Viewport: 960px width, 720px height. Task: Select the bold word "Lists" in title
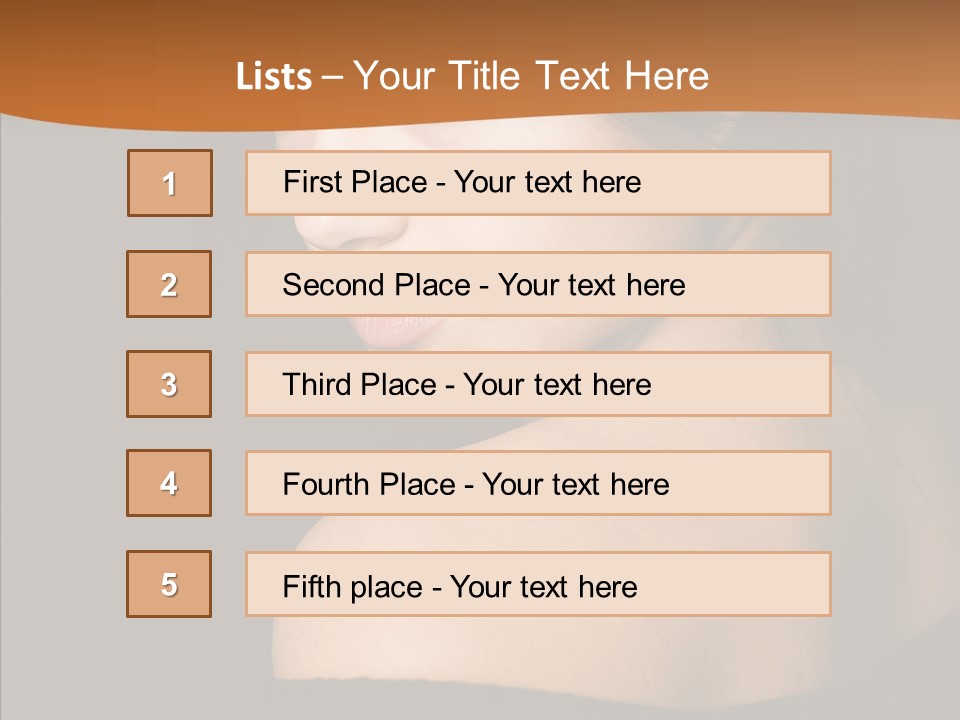click(x=274, y=77)
